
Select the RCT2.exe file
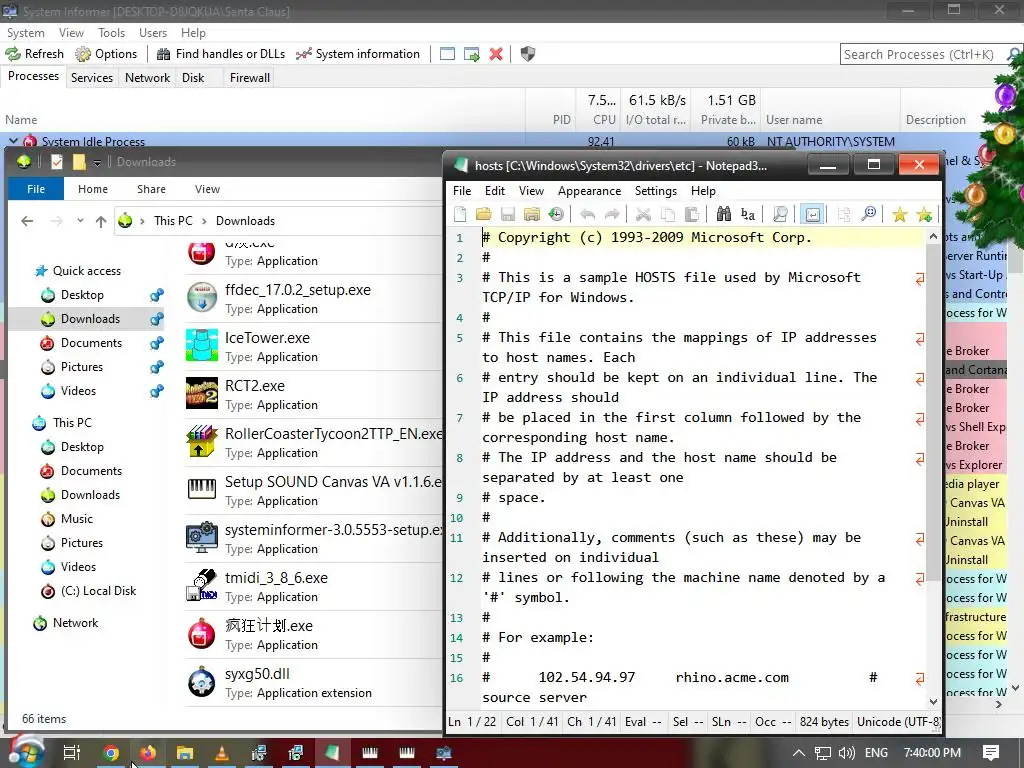coord(313,394)
